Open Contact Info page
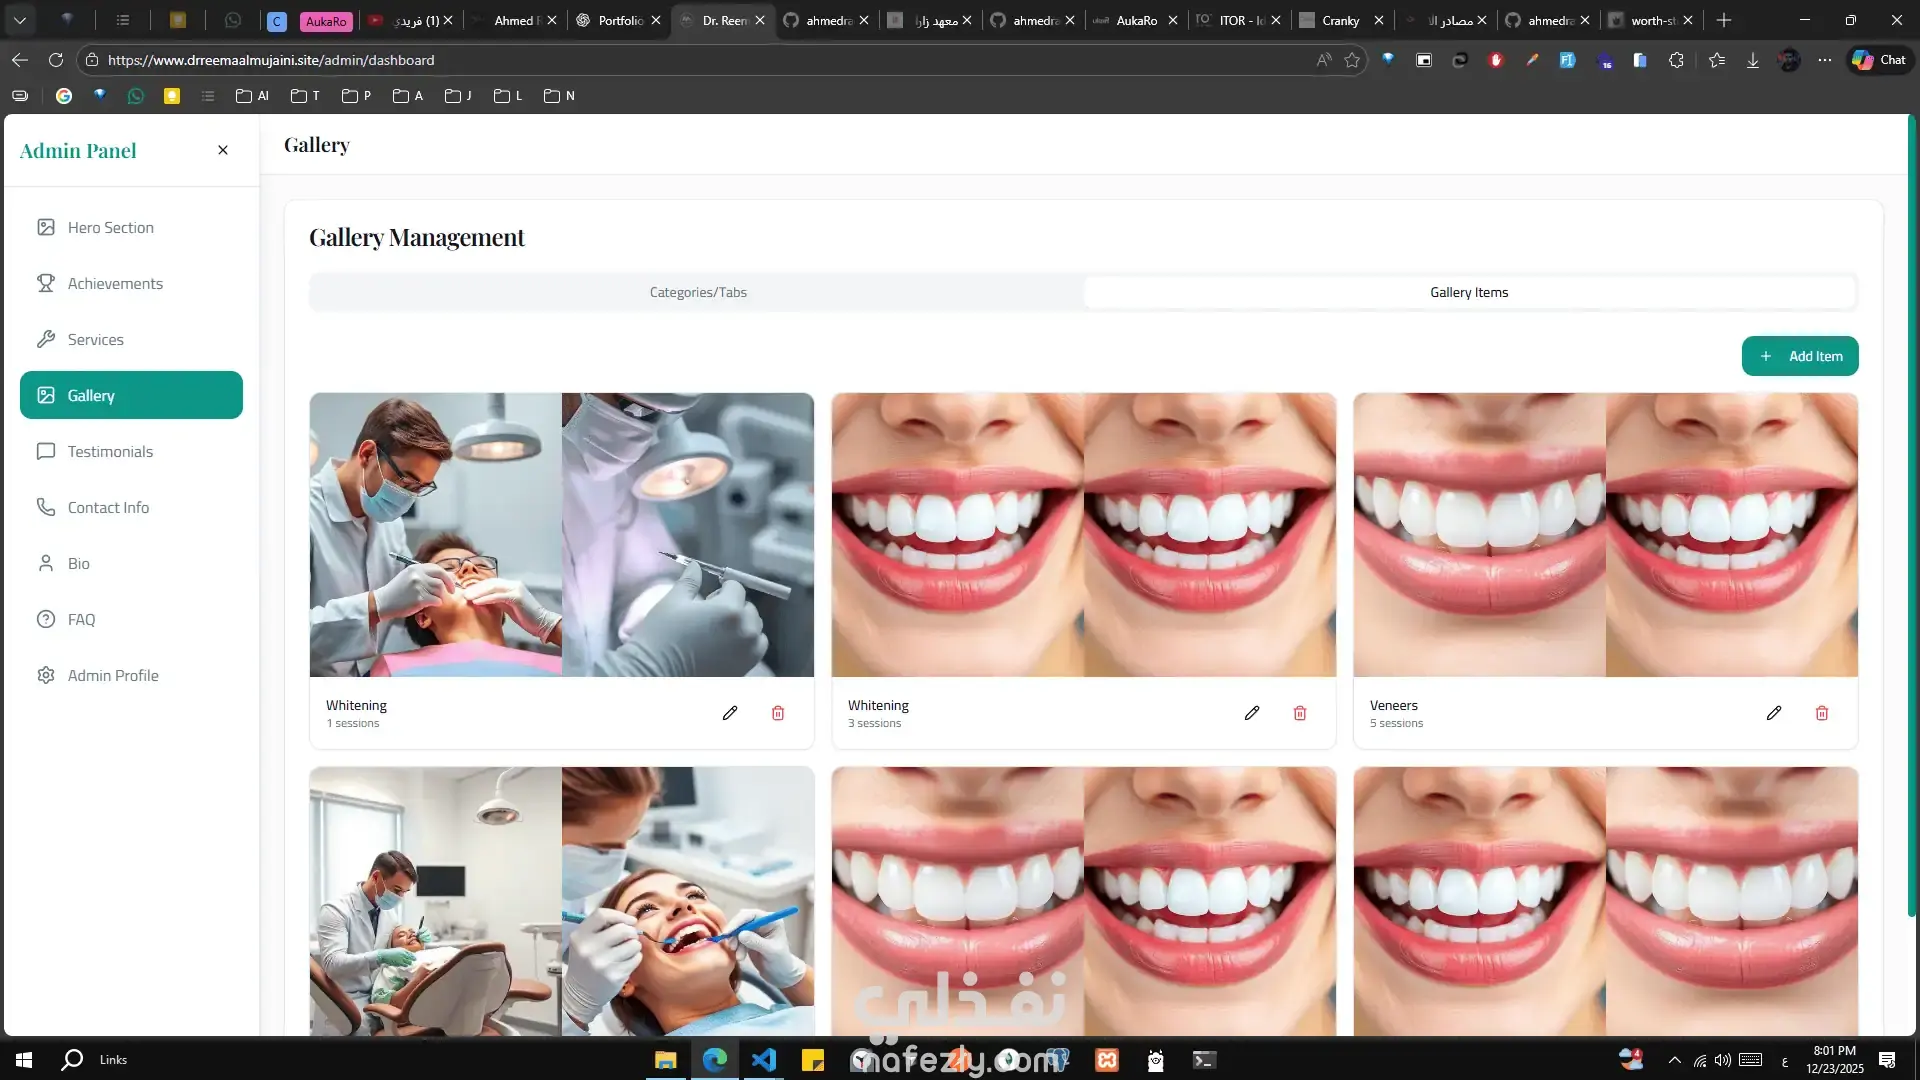1920x1080 pixels. pos(108,508)
